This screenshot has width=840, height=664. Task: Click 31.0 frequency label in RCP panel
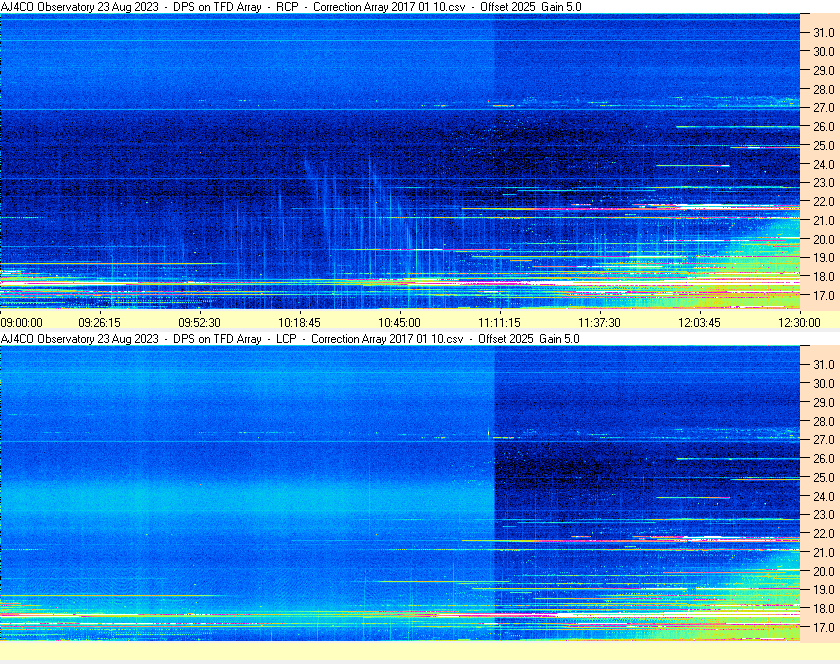point(823,32)
